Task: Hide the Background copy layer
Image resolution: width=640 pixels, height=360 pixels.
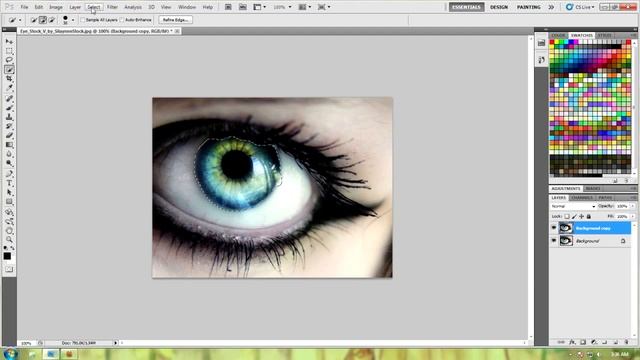Action: point(554,228)
